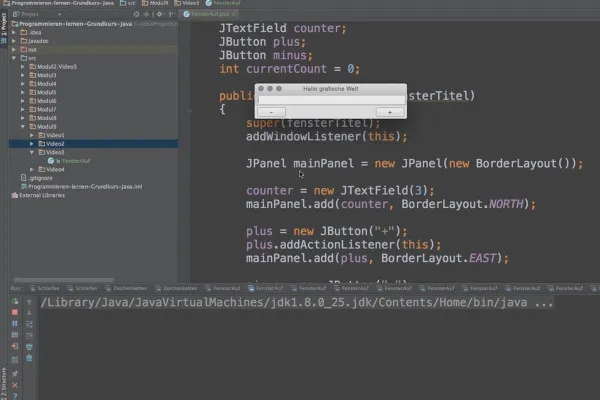Toggle the 1: Project side tab
The image size is (600, 400).
pyautogui.click(x=4, y=24)
